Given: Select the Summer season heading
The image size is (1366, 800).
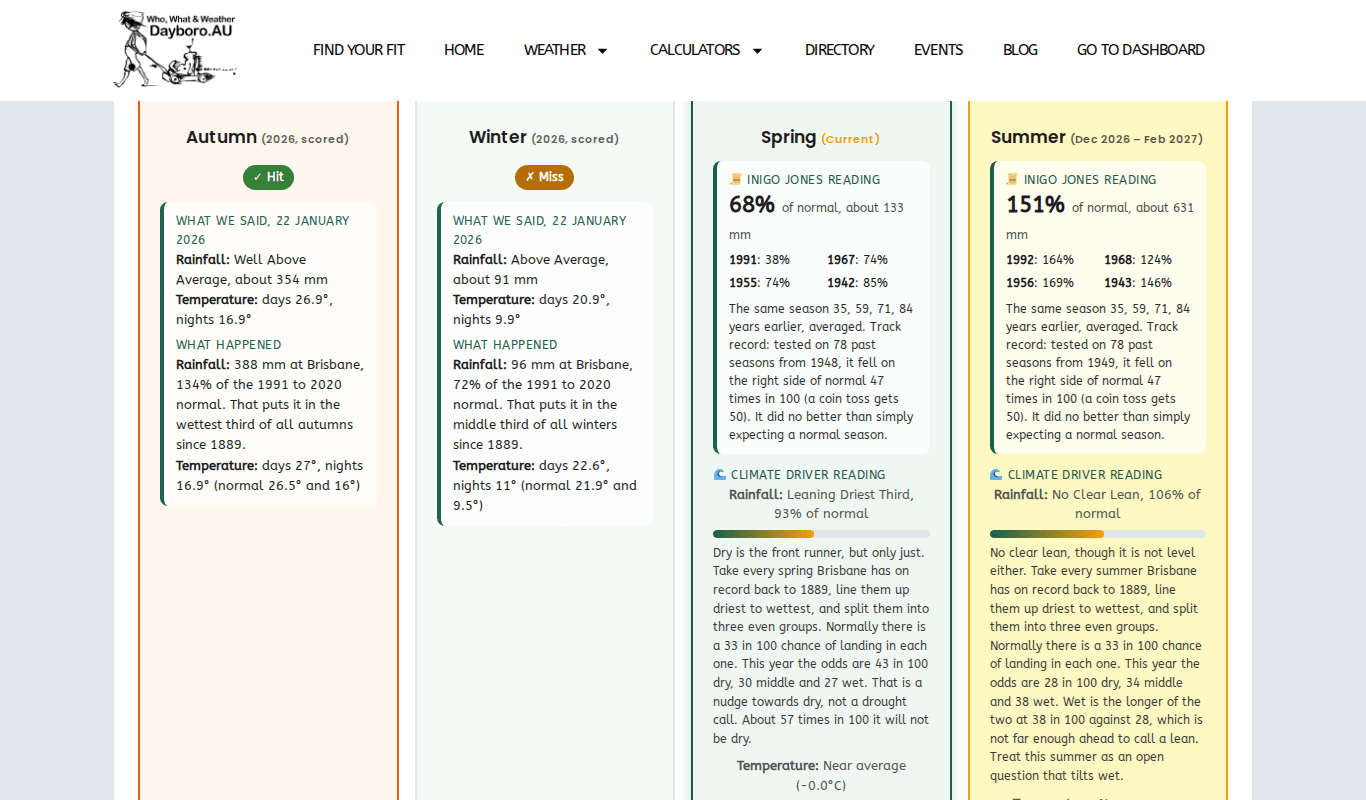Looking at the screenshot, I should (1097, 138).
